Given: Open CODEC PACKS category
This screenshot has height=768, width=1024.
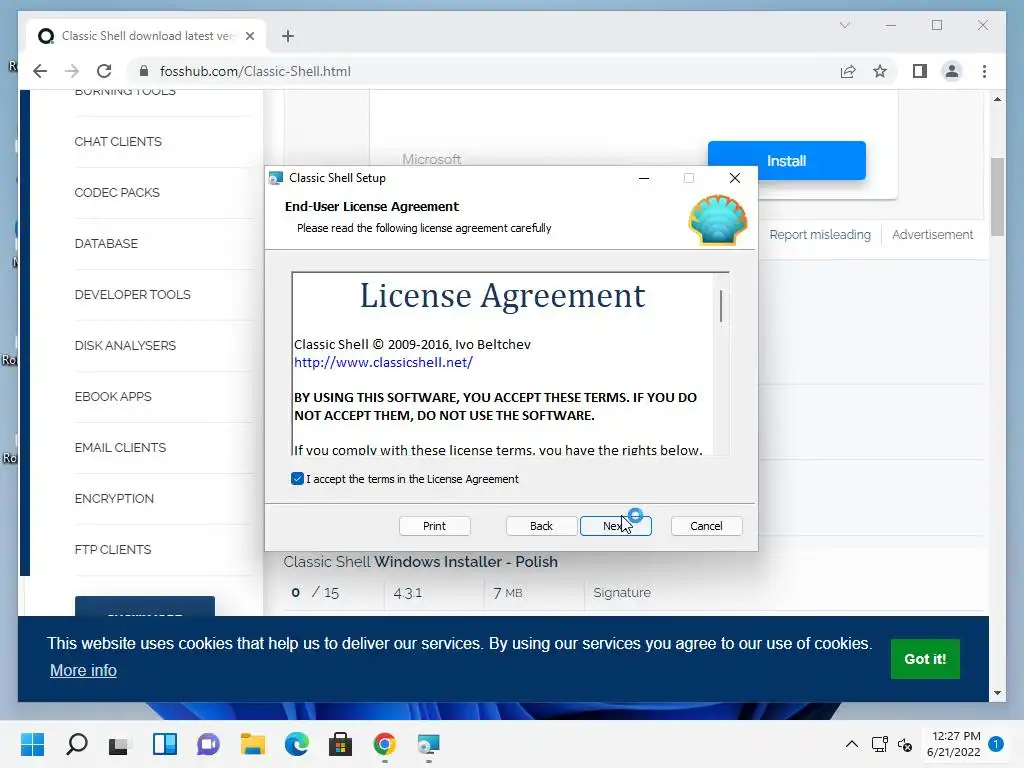Looking at the screenshot, I should (x=117, y=193).
